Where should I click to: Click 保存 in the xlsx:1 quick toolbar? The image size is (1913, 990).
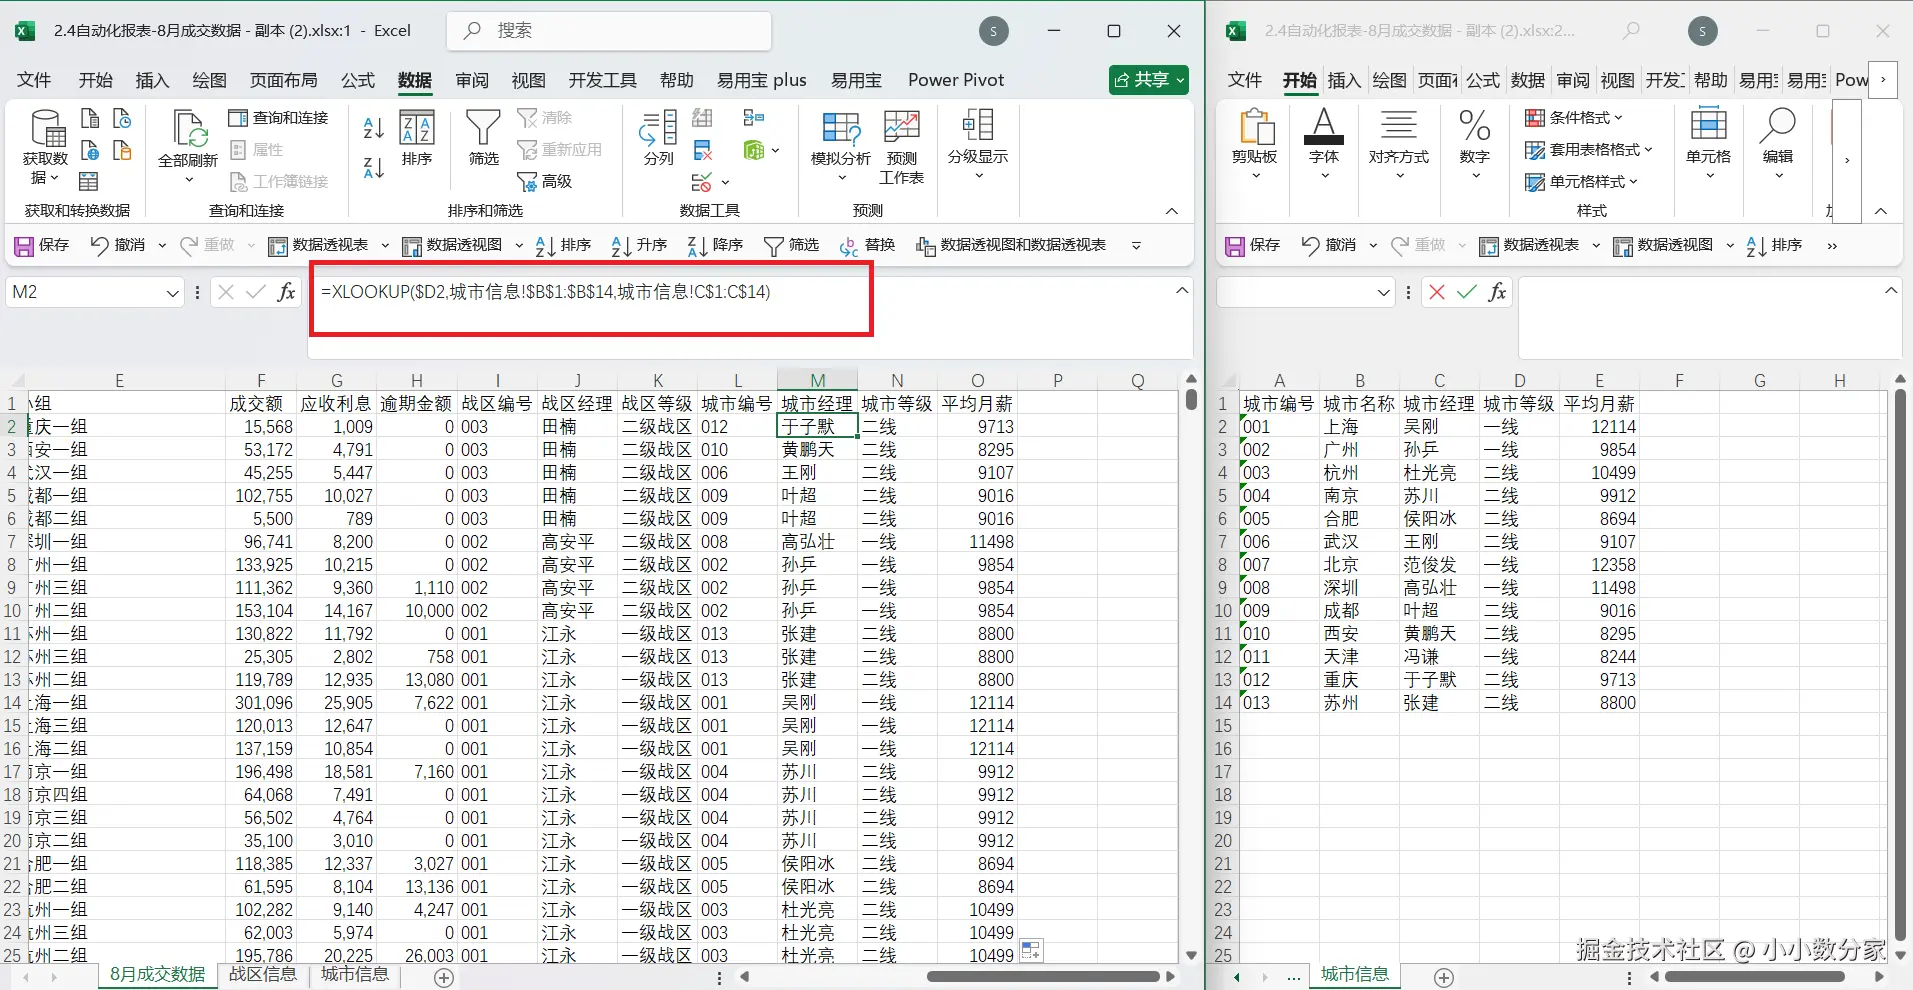43,245
